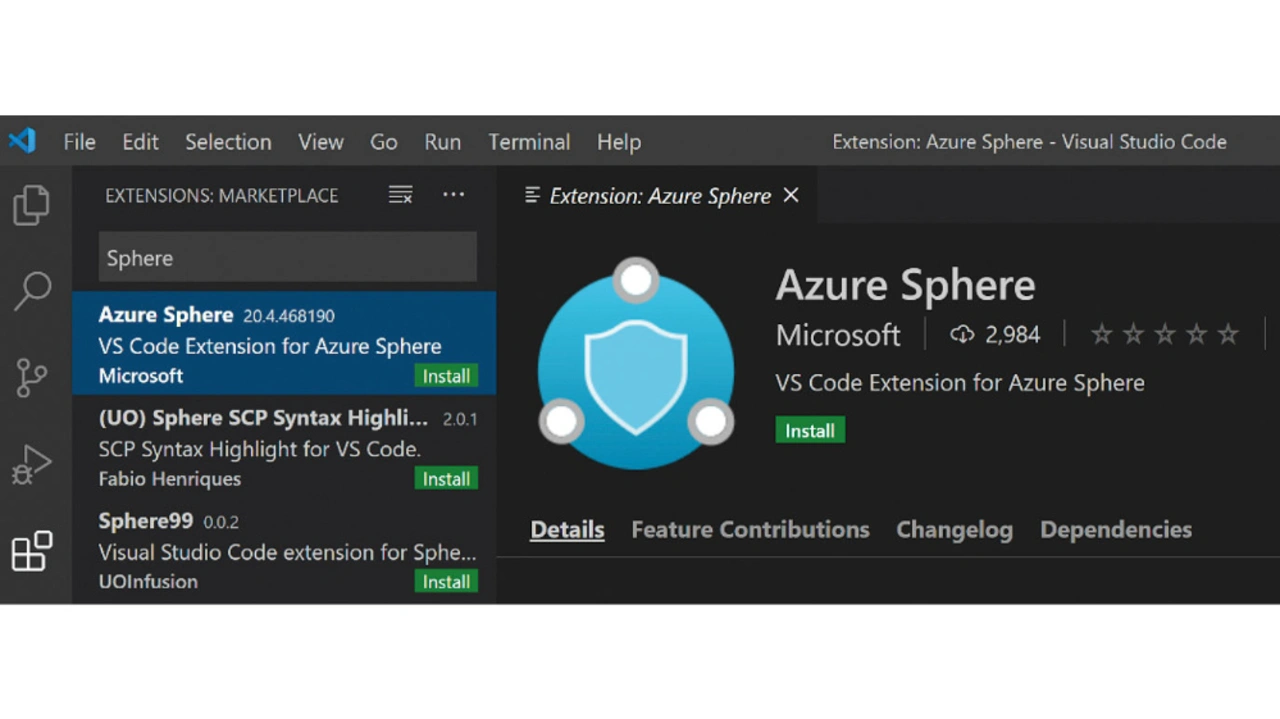The width and height of the screenshot is (1280, 719).
Task: Click the Fabio Henriques publisher name
Action: 170,479
